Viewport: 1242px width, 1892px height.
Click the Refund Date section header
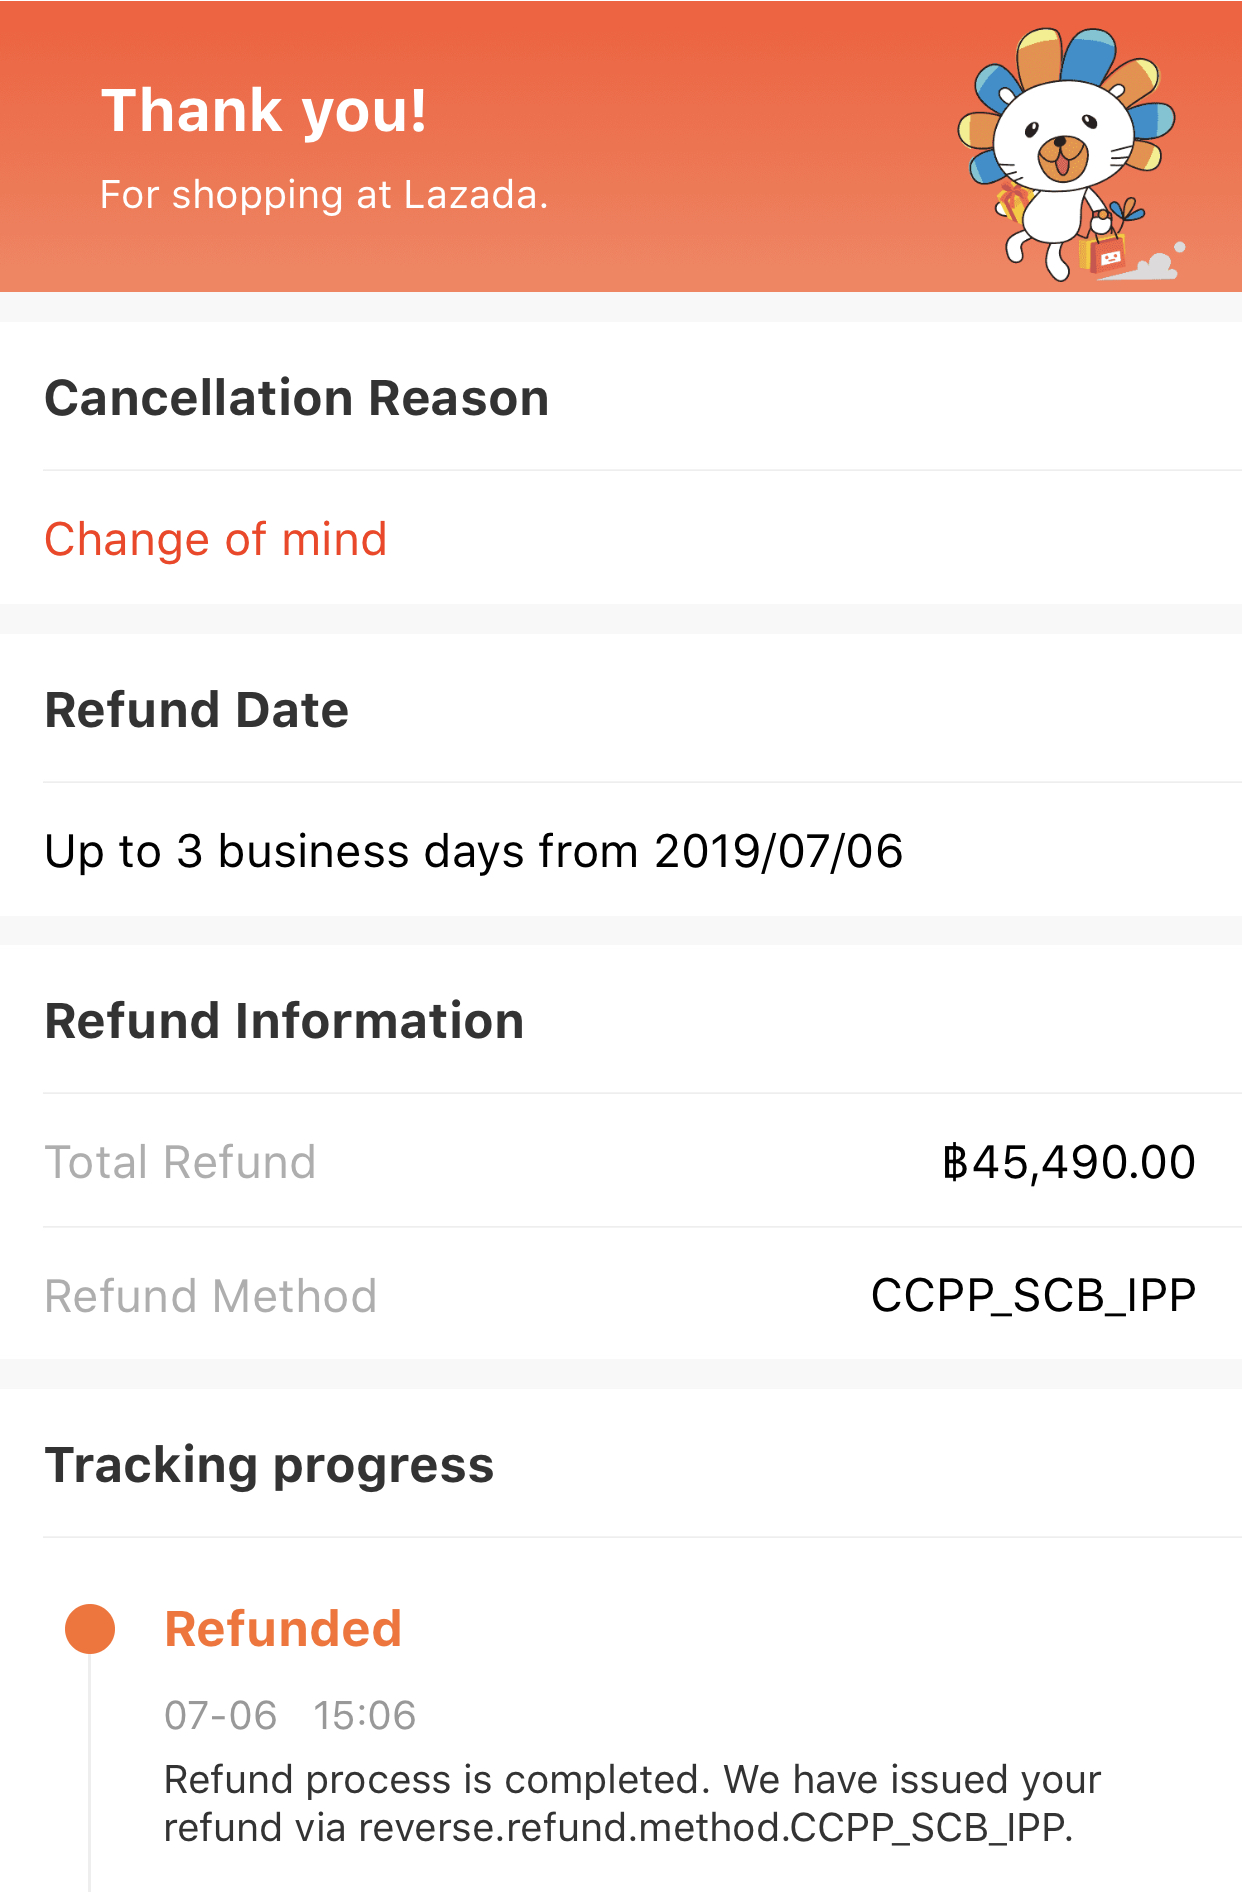pos(197,710)
